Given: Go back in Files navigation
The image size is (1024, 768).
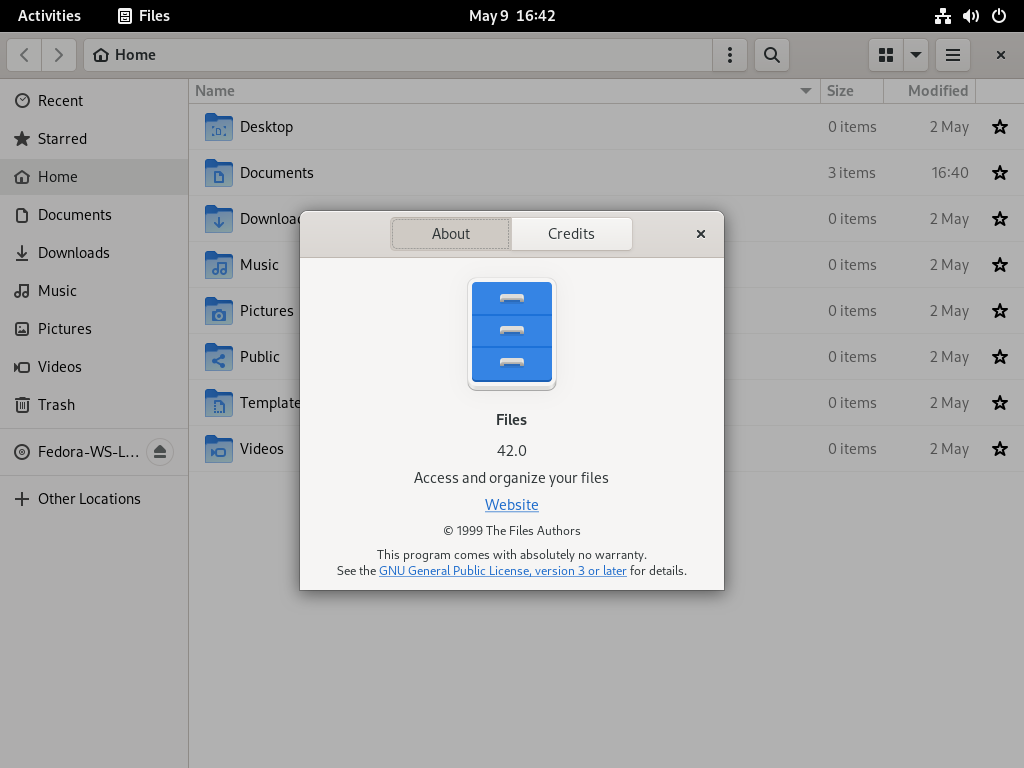Looking at the screenshot, I should coord(24,55).
